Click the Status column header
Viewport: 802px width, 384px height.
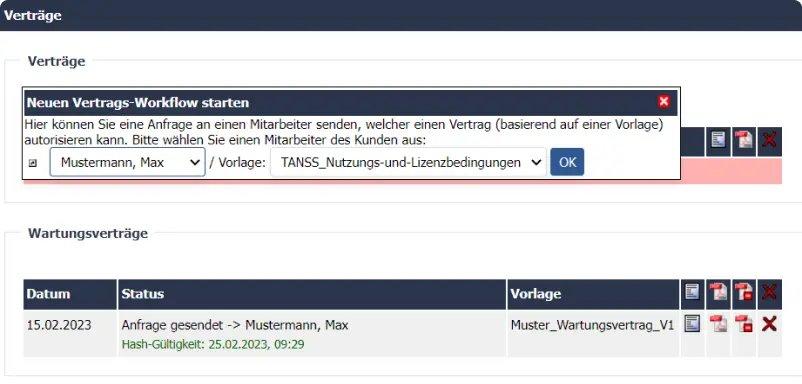(312, 294)
